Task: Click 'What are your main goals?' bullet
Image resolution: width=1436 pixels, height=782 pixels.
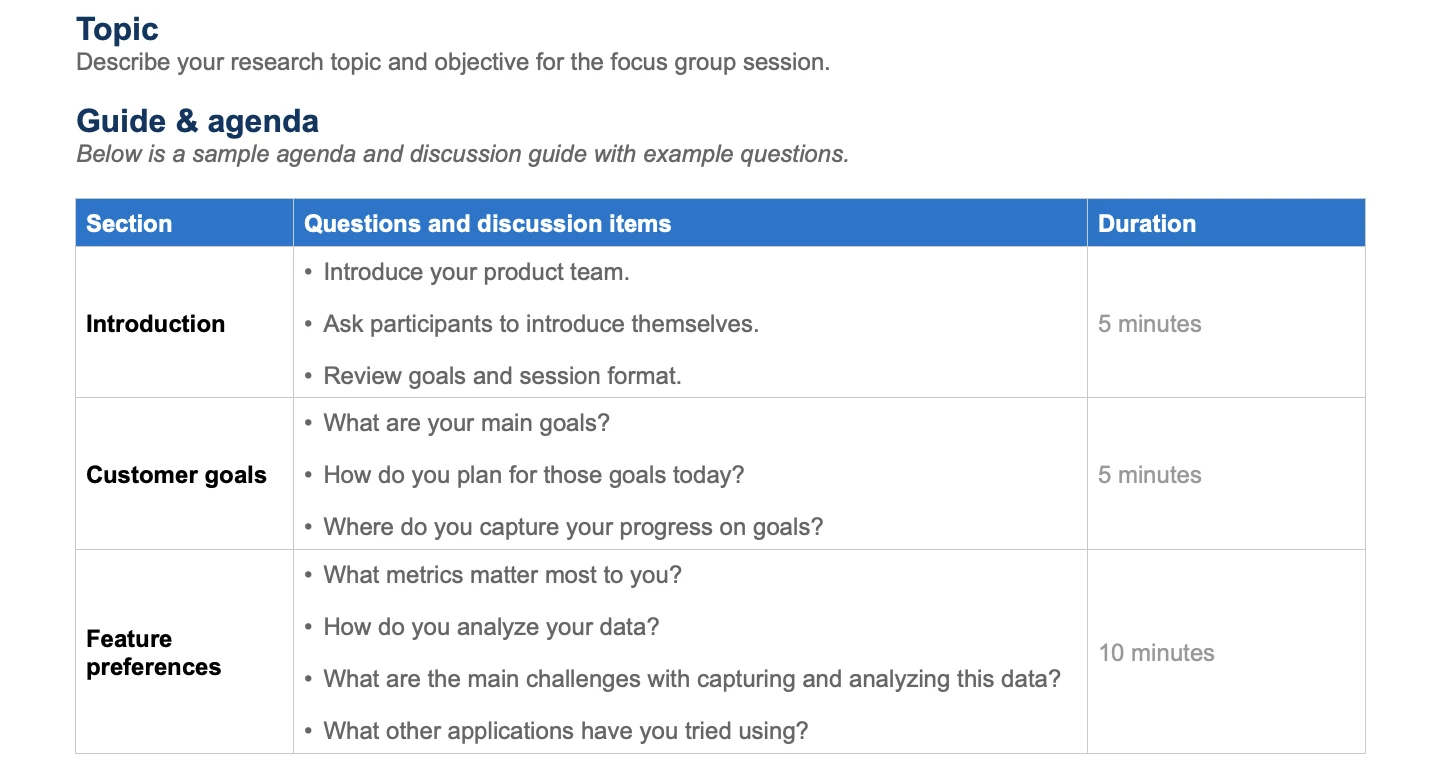Action: pos(466,423)
